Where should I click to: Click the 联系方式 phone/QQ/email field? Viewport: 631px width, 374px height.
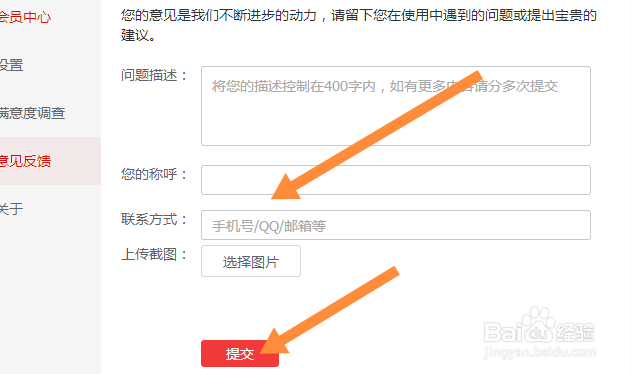(396, 225)
